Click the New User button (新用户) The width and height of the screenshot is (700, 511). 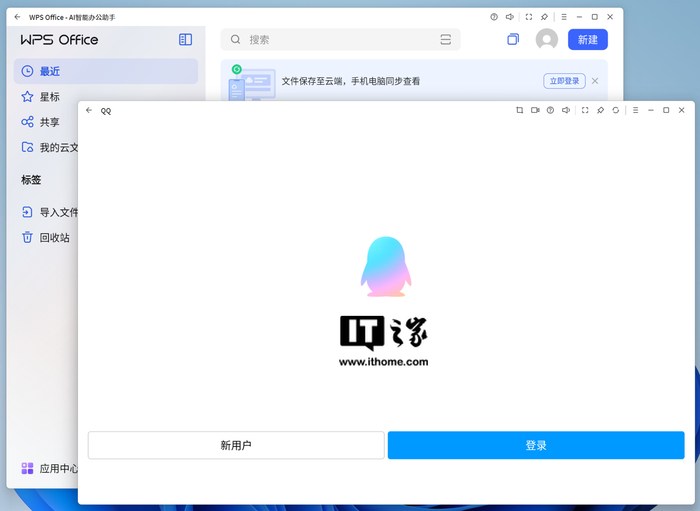[x=236, y=445]
